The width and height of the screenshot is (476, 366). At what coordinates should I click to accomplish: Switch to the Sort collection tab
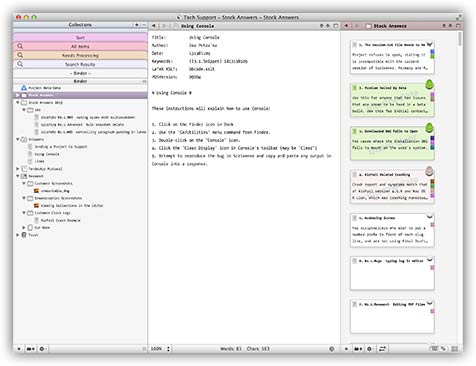[80, 38]
